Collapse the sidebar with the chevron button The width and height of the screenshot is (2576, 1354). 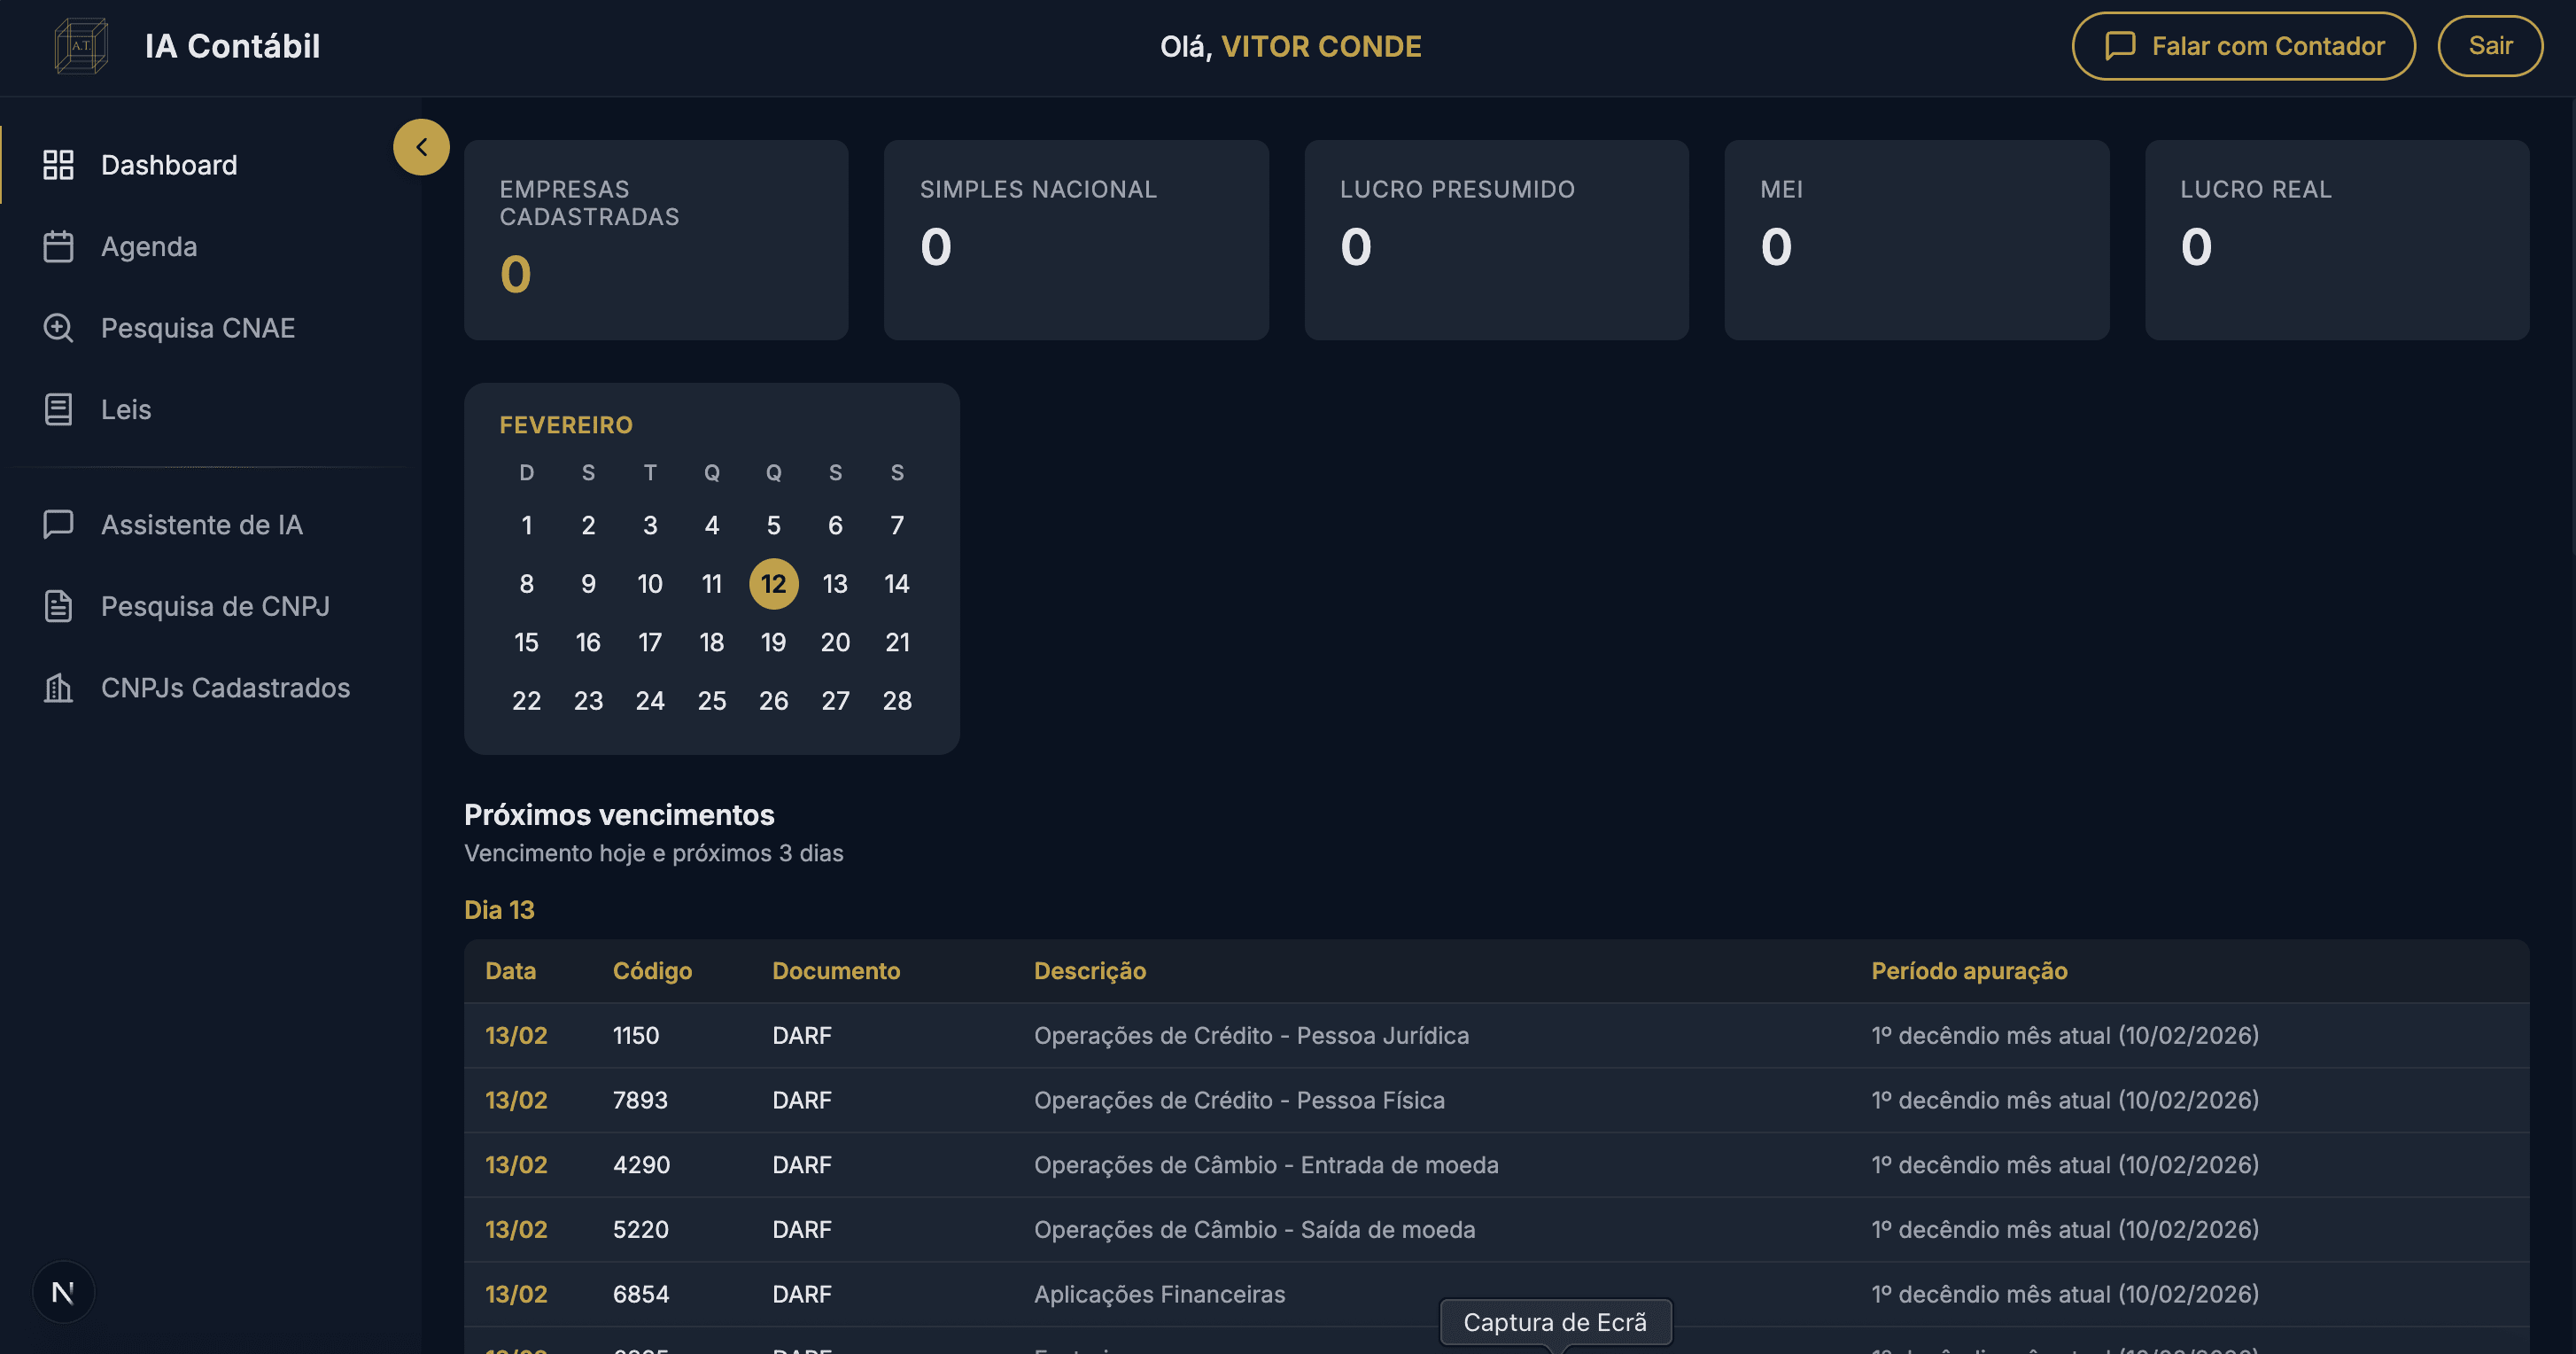tap(421, 147)
